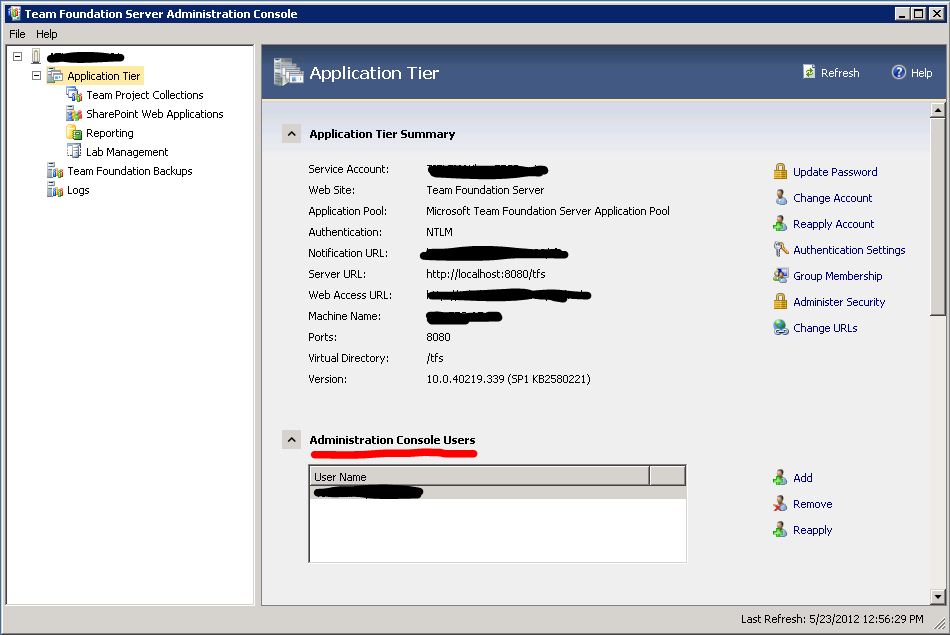Open the Administer Security link
Viewport: 950px width, 635px height.
click(839, 302)
